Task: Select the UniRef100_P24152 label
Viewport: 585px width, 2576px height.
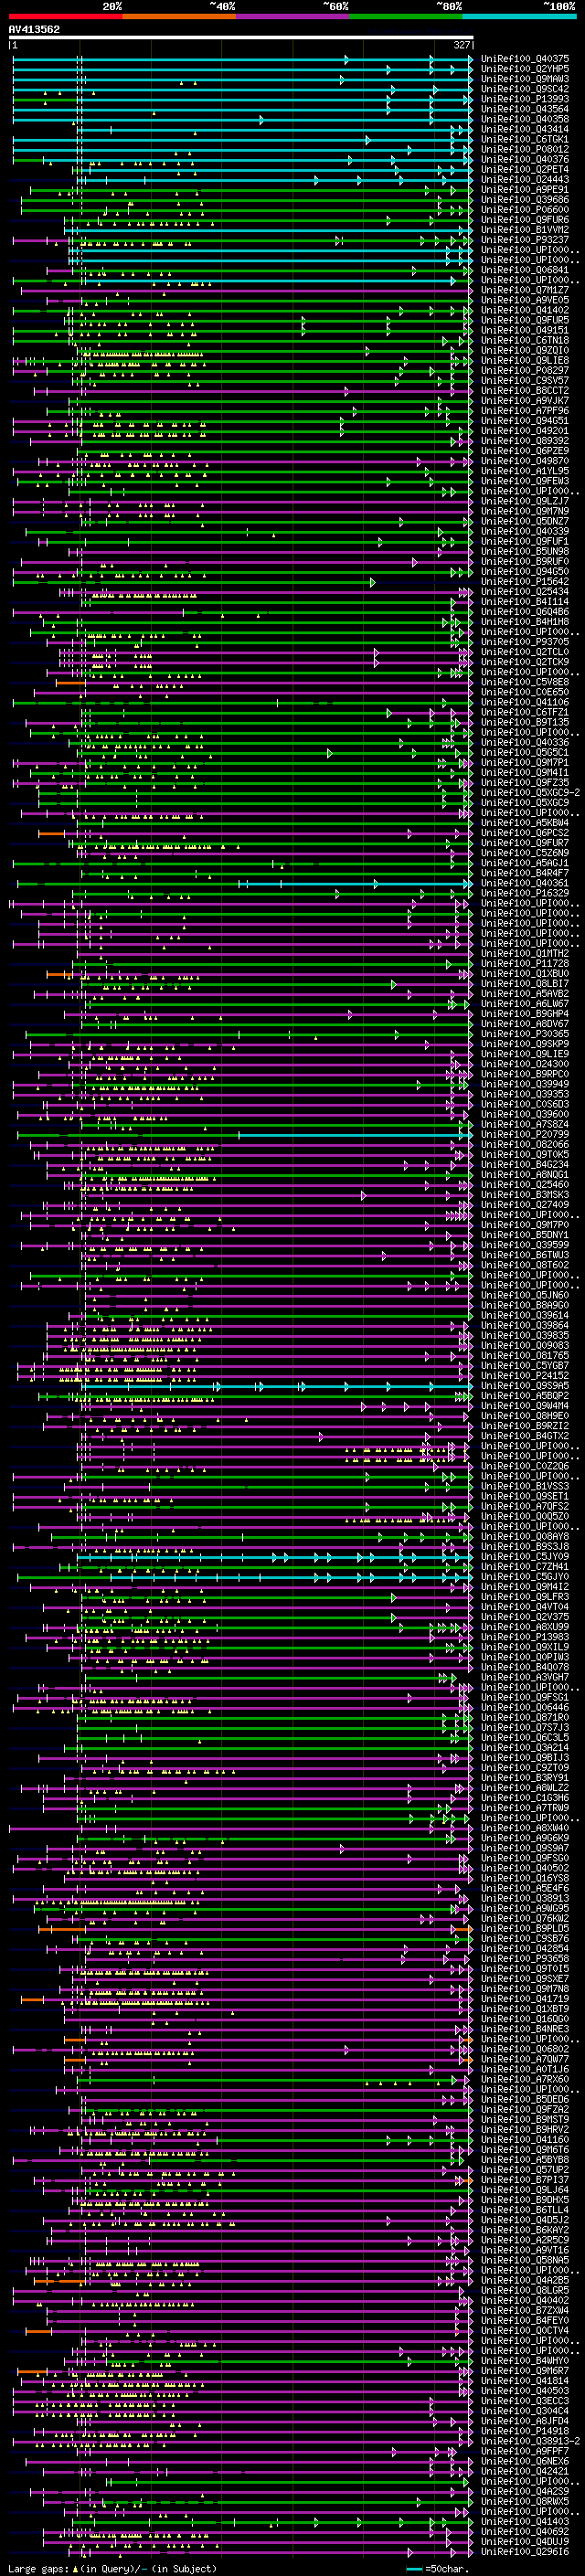Action: [525, 1376]
